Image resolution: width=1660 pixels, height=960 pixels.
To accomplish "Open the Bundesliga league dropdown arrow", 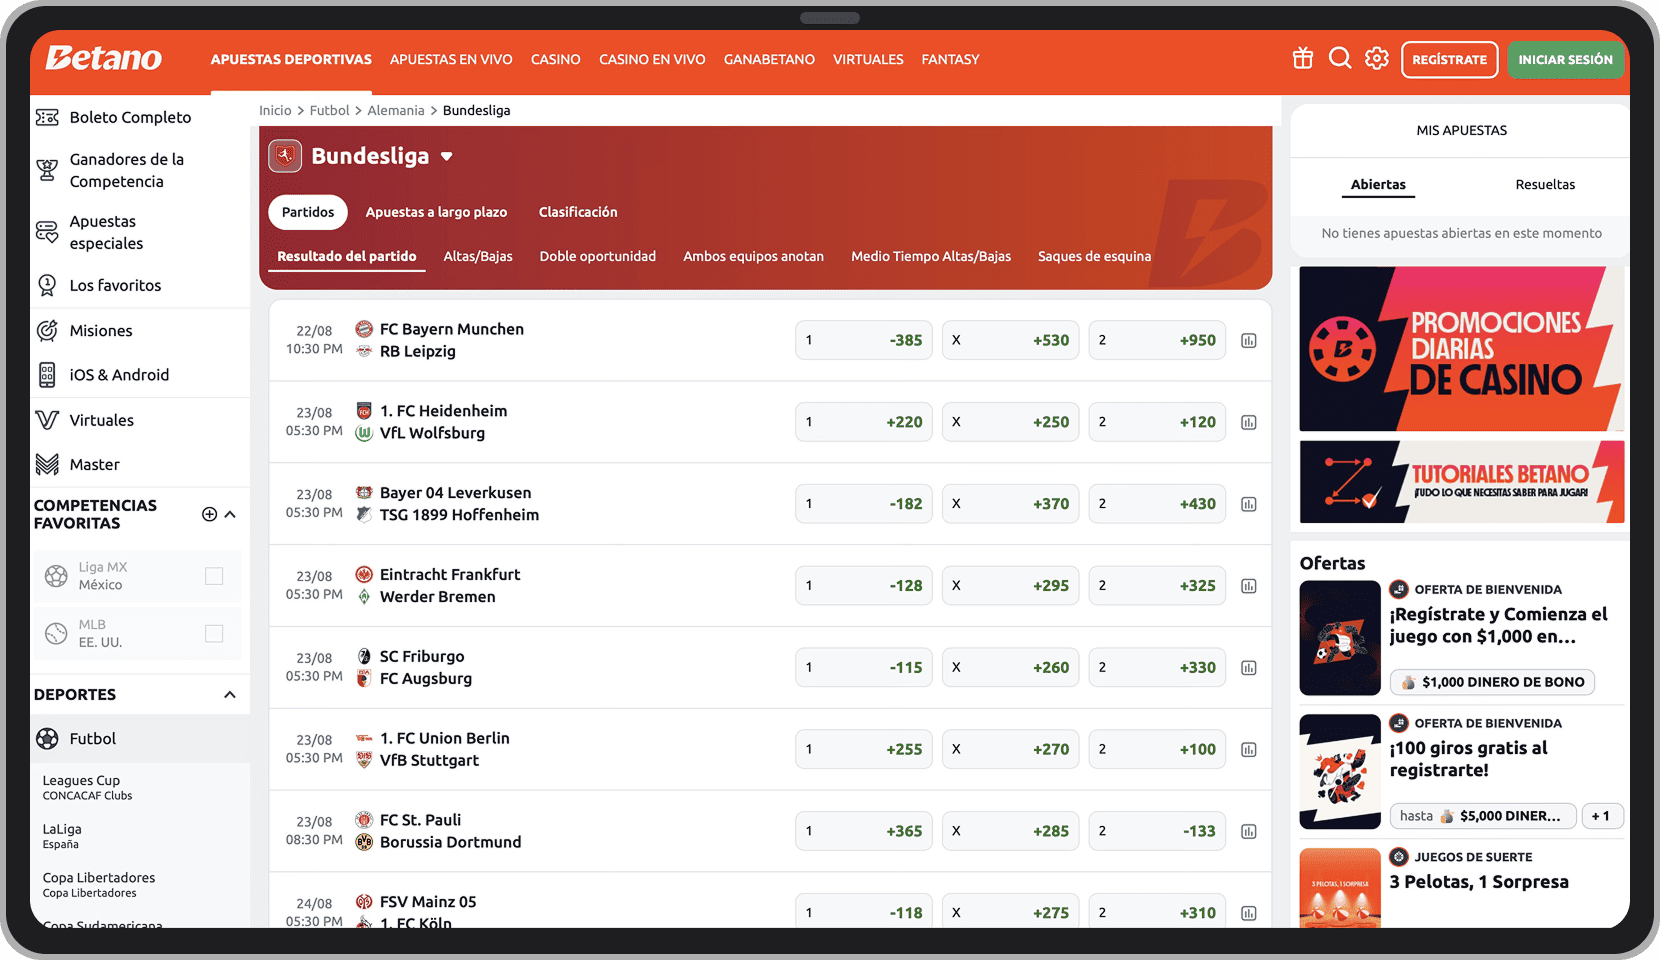I will point(446,157).
